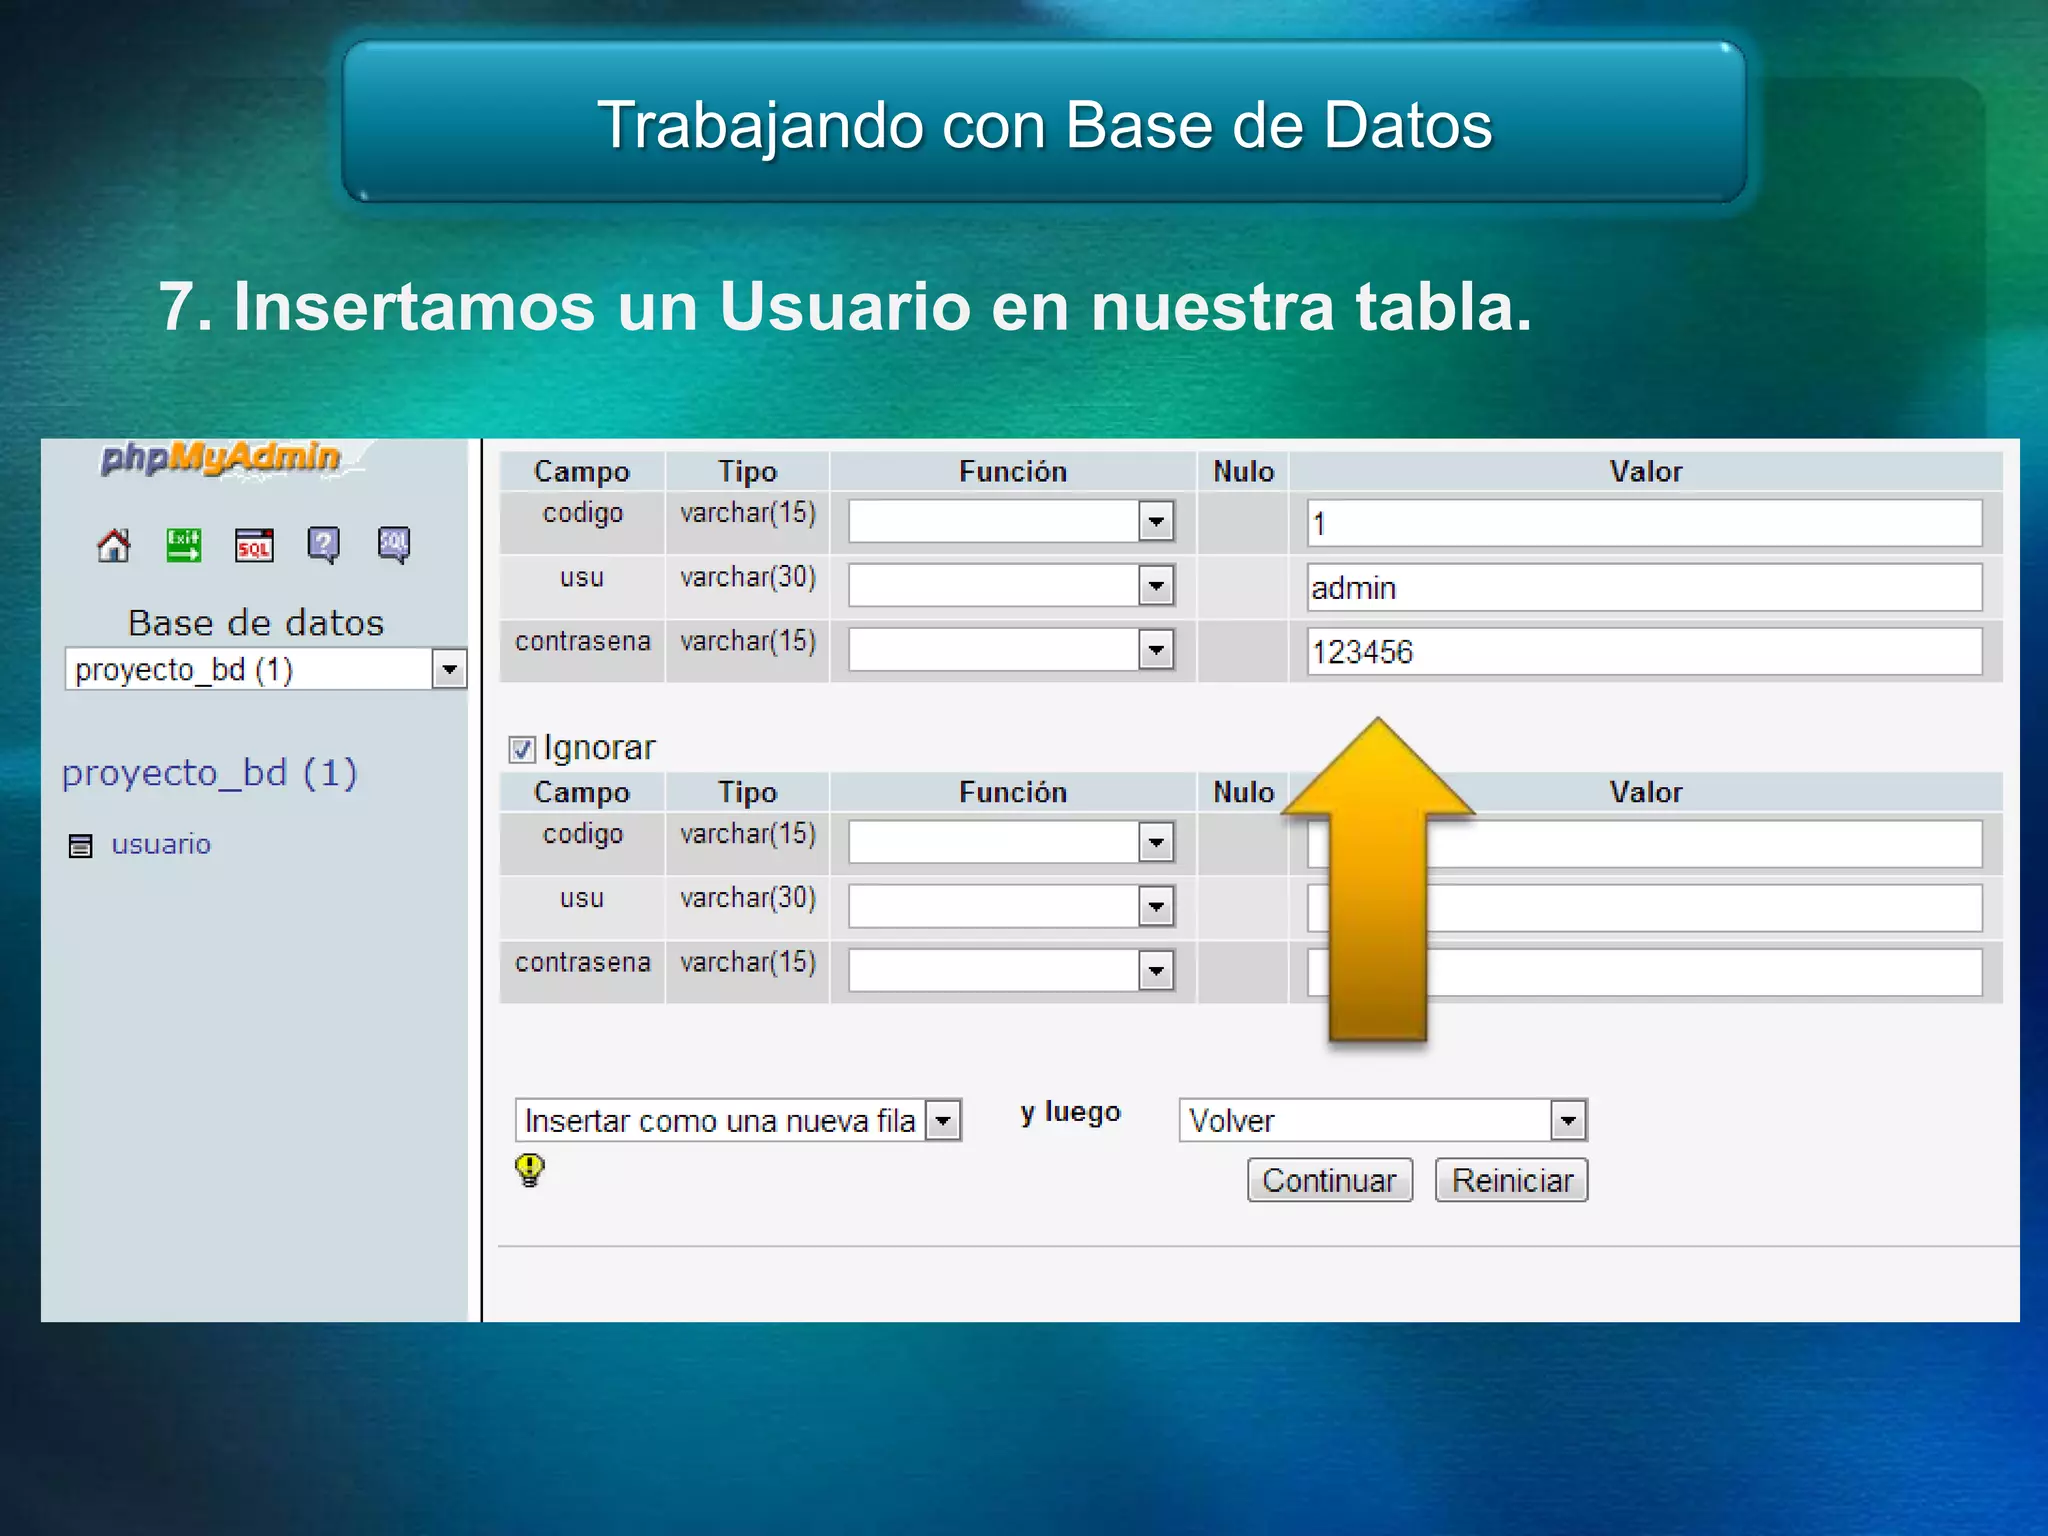Click the usuario table icon
Viewport: 2048px width, 1536px height.
pos(80,846)
